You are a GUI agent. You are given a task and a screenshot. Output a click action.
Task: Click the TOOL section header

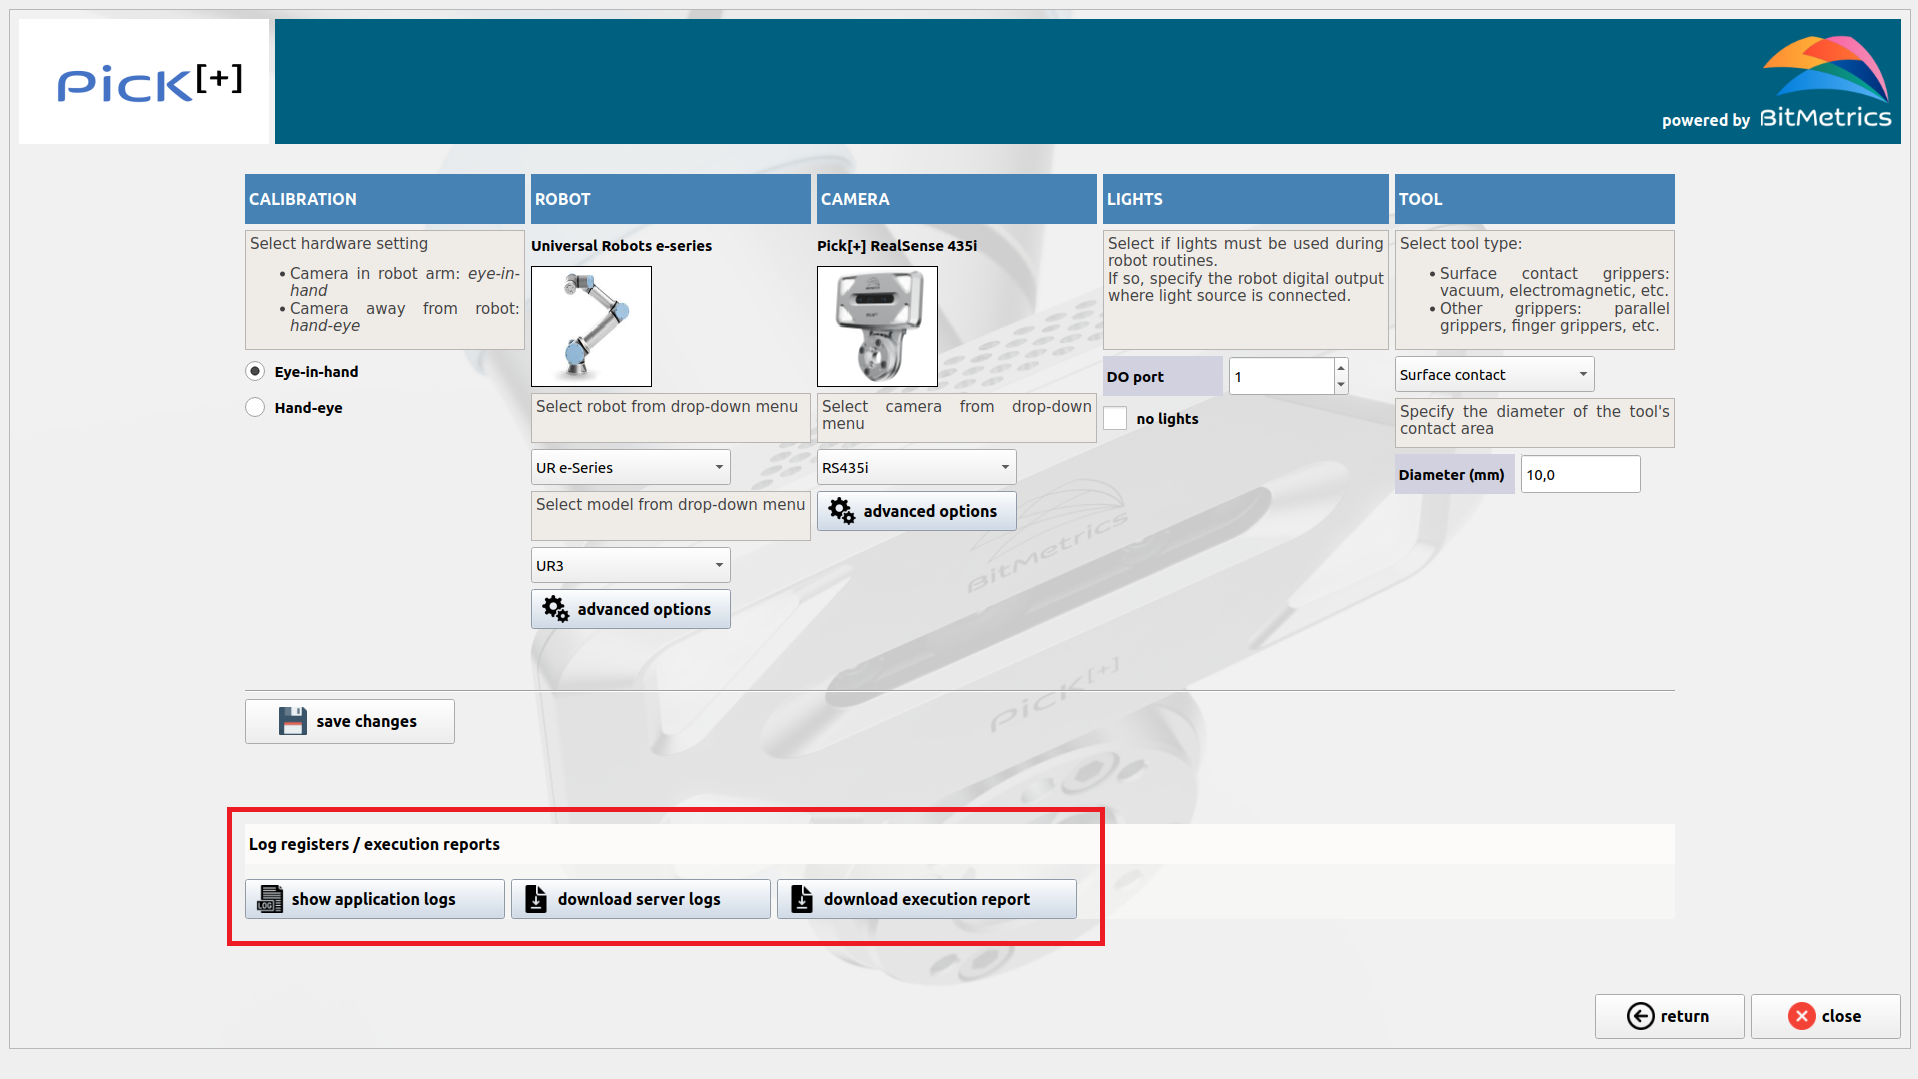click(x=1535, y=199)
